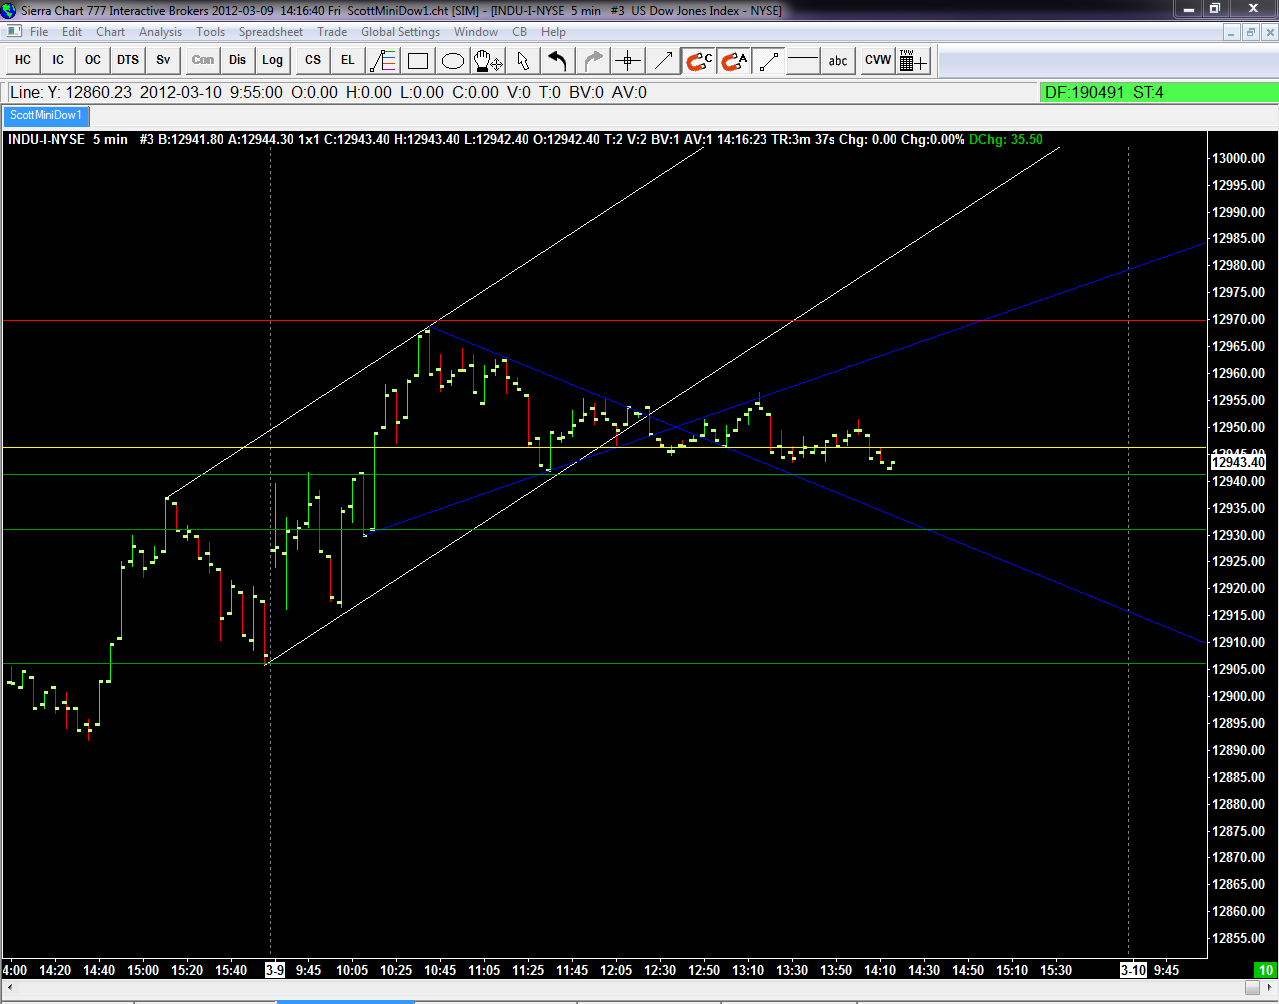The height and width of the screenshot is (1004, 1279).
Task: Click the CVW toolbar button
Action: pos(878,60)
